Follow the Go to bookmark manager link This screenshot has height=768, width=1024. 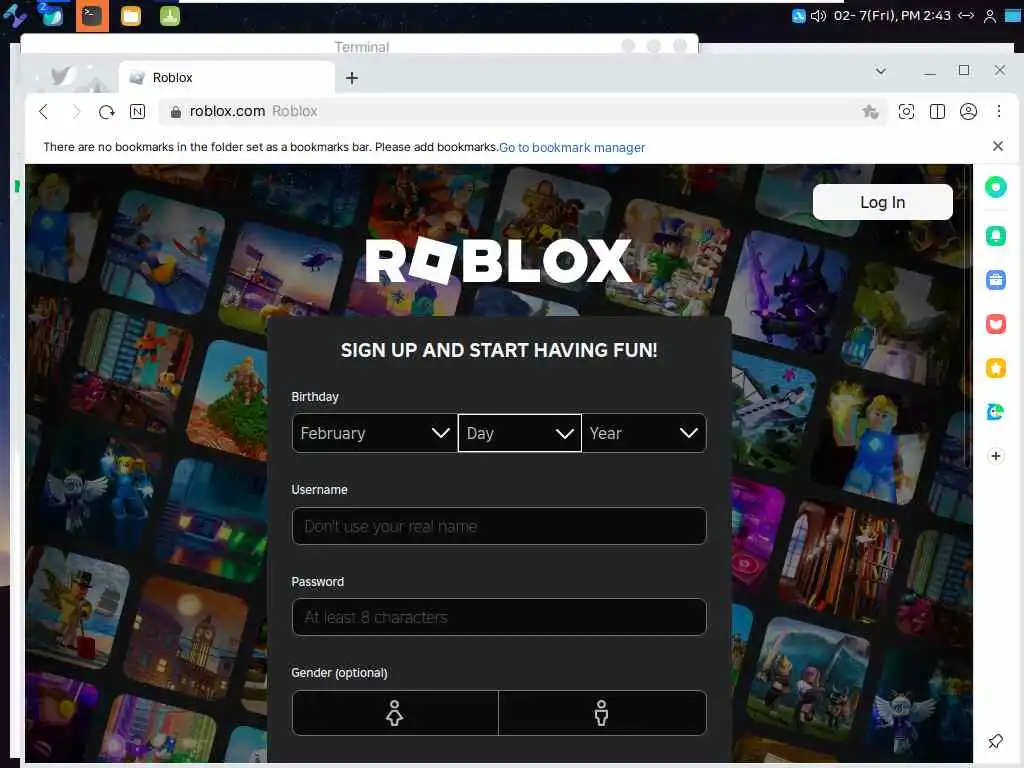[x=572, y=148]
